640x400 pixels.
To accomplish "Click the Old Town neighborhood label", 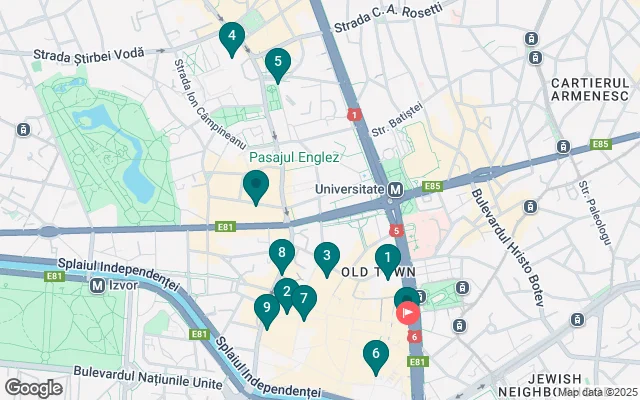I will point(378,272).
